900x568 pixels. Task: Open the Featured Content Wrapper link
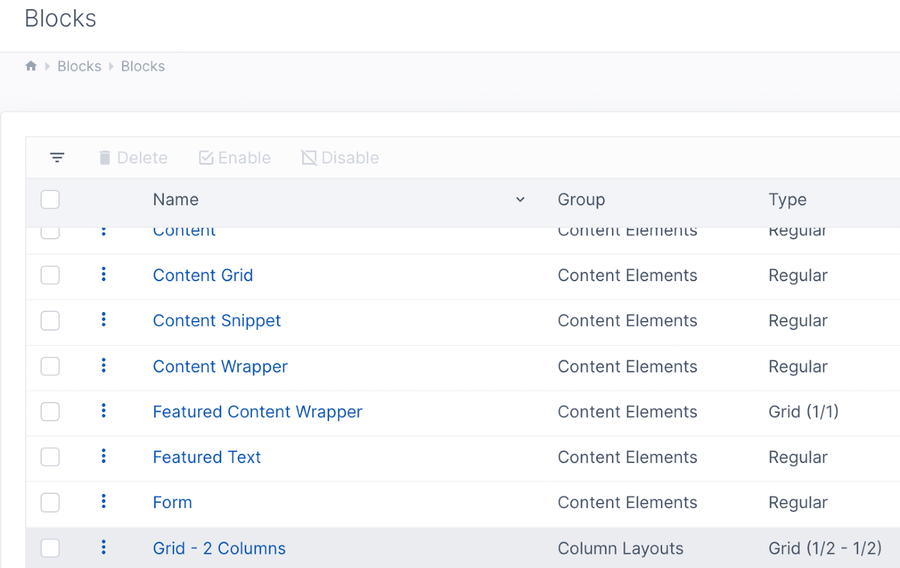(257, 412)
